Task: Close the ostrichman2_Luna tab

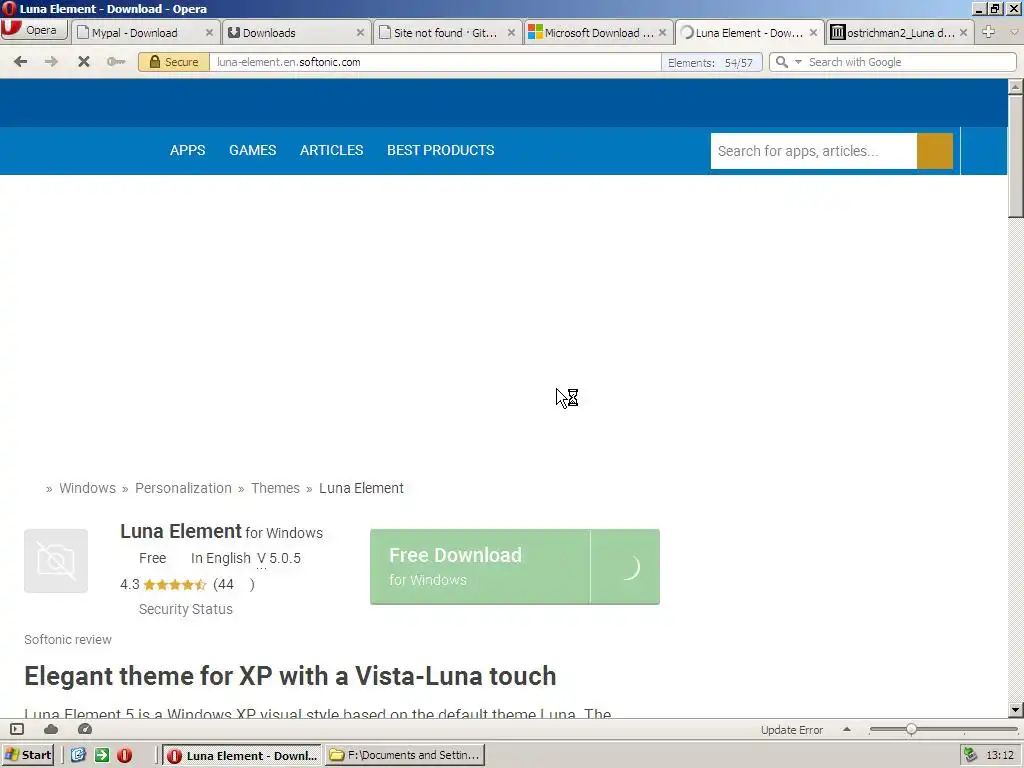Action: pyautogui.click(x=963, y=33)
